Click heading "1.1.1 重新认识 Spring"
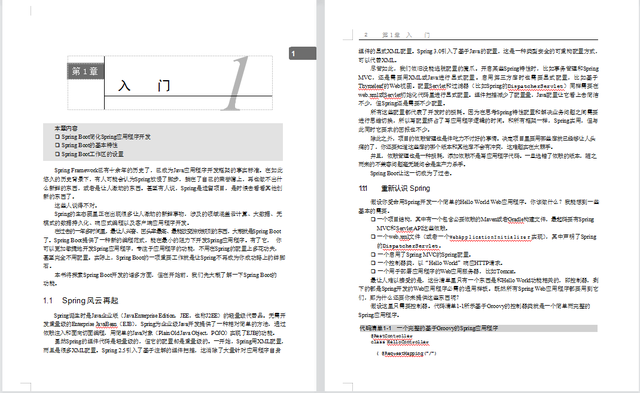 point(394,188)
